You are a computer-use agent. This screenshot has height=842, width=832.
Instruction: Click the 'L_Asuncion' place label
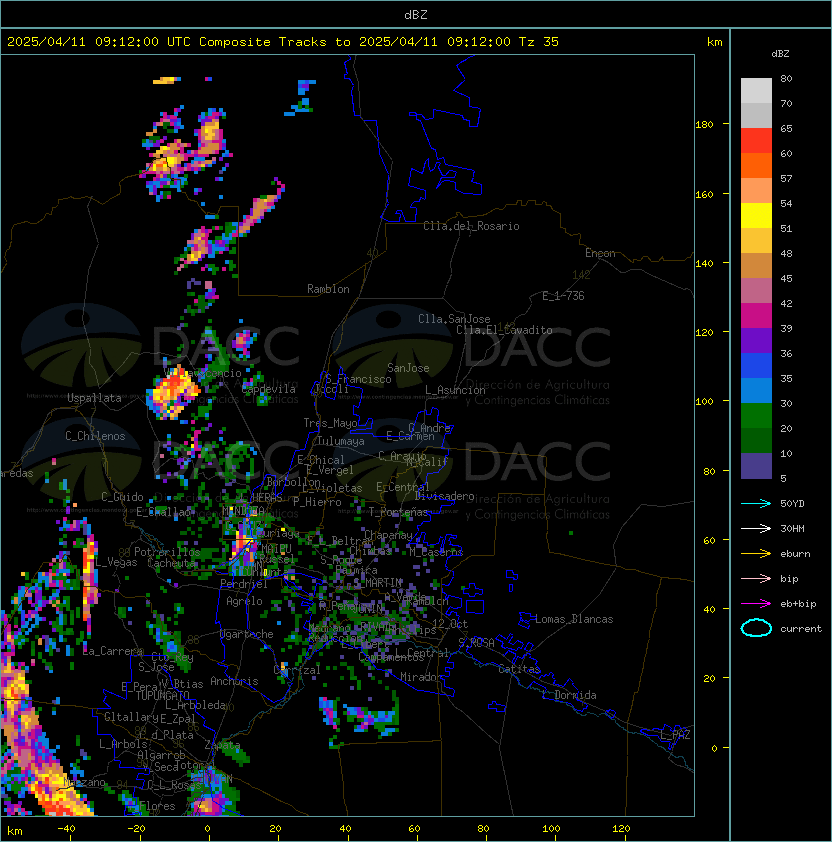pyautogui.click(x=455, y=390)
